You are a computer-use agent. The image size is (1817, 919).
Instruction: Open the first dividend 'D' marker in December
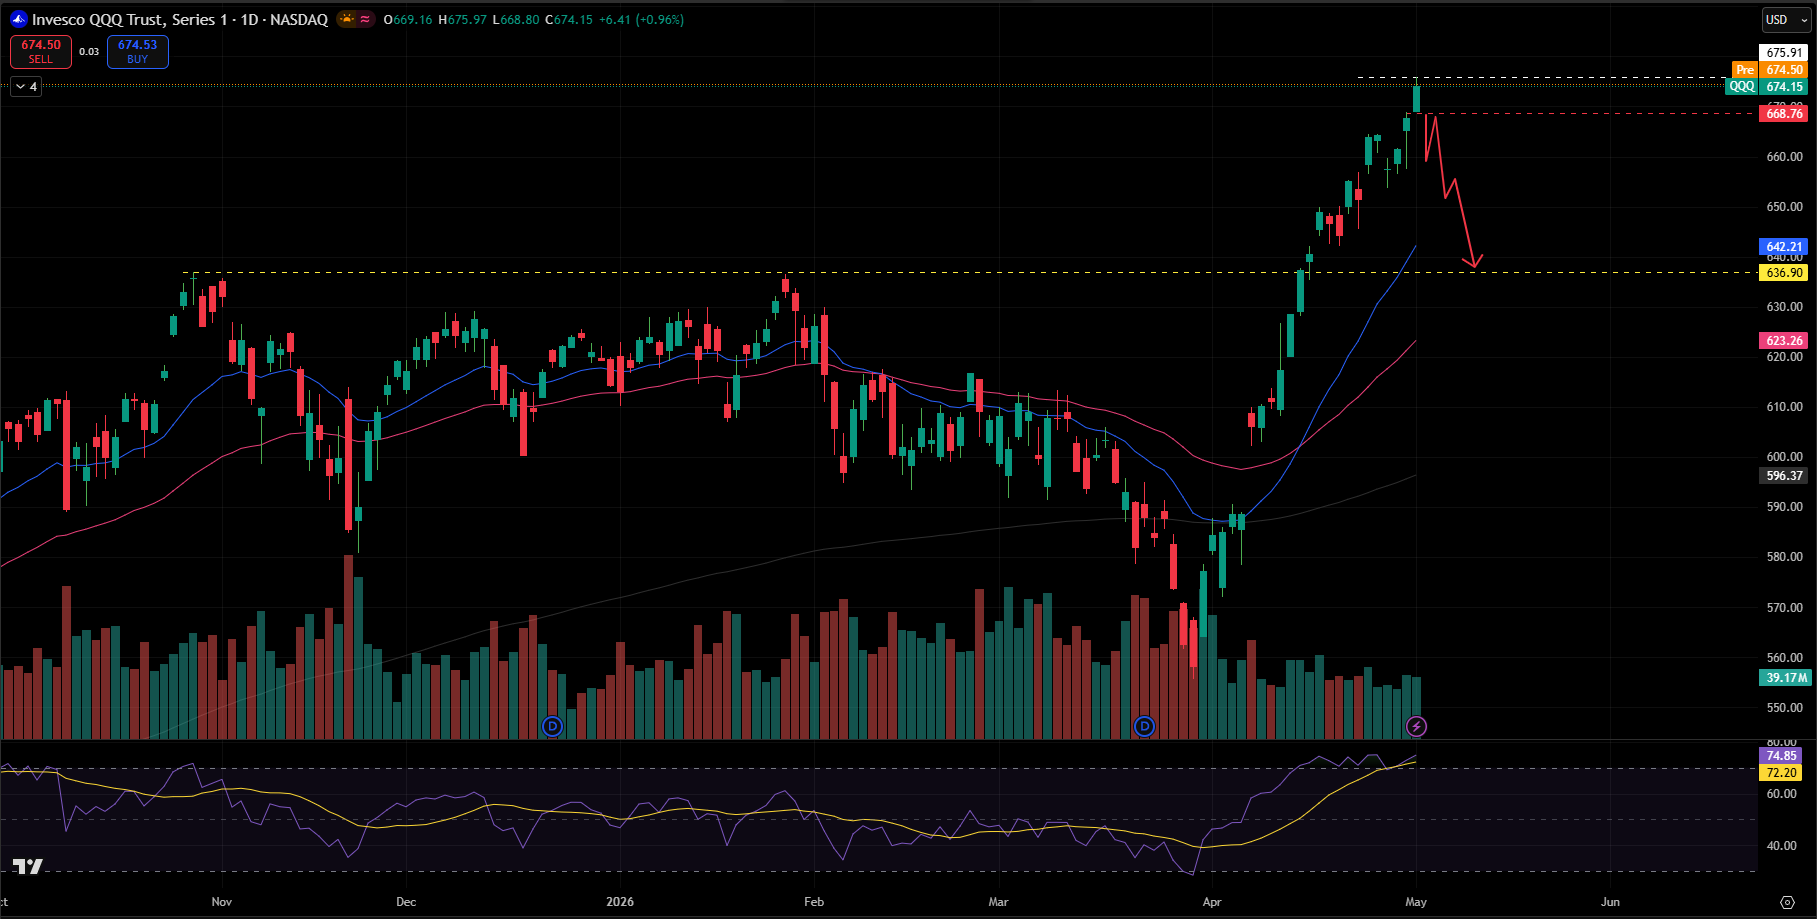click(552, 726)
